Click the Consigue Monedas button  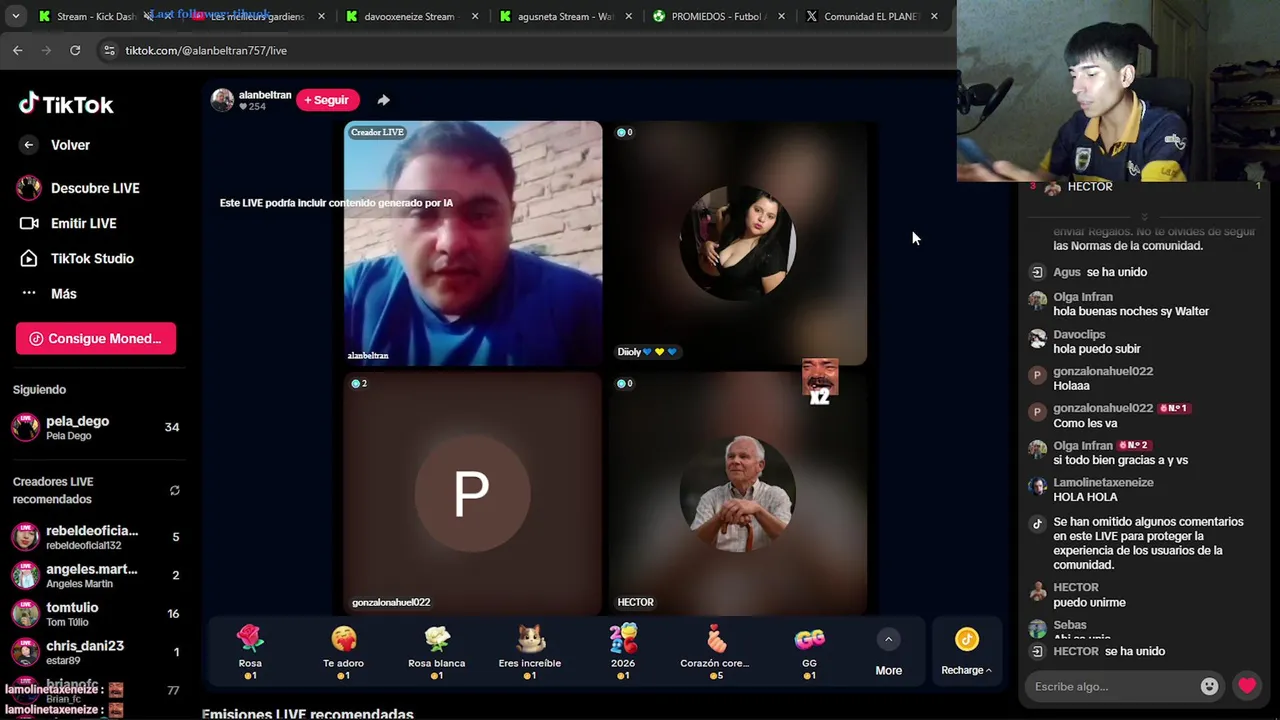click(x=96, y=338)
